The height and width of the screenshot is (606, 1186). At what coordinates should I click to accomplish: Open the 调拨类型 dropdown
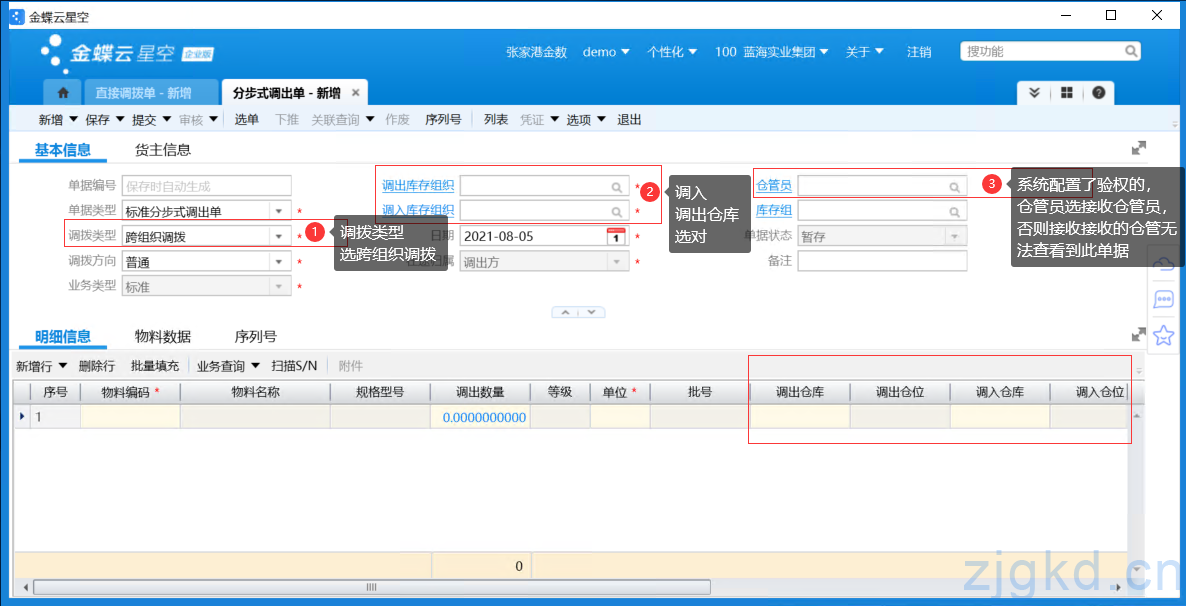click(x=279, y=237)
